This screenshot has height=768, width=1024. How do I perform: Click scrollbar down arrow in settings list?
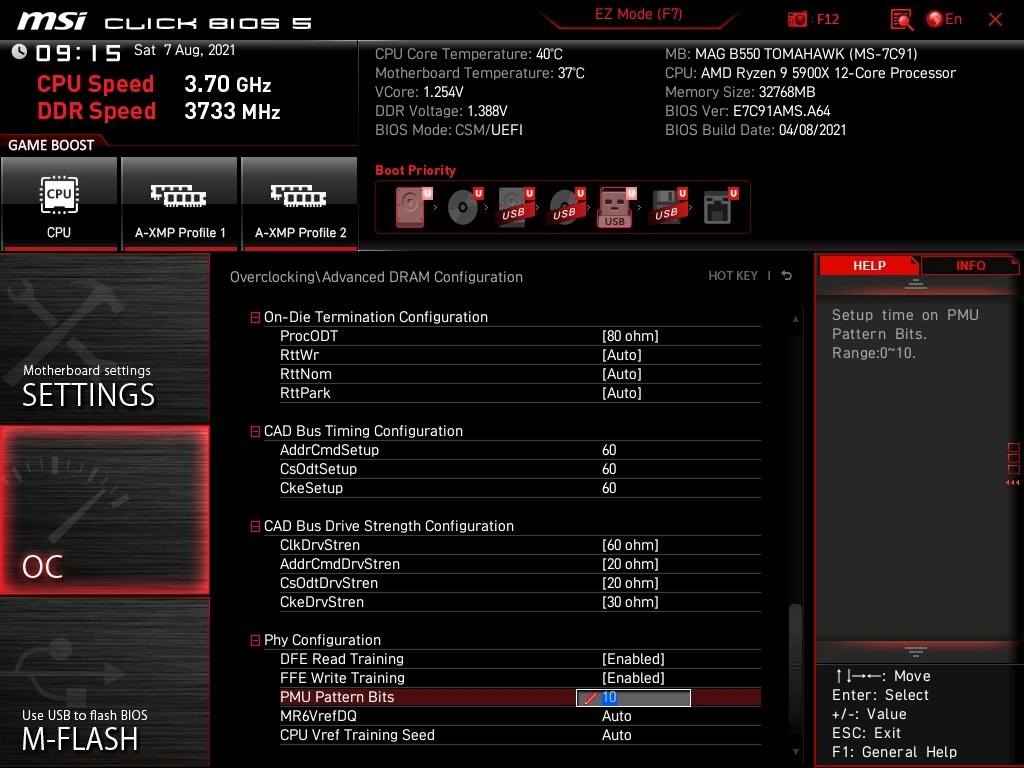click(x=795, y=752)
